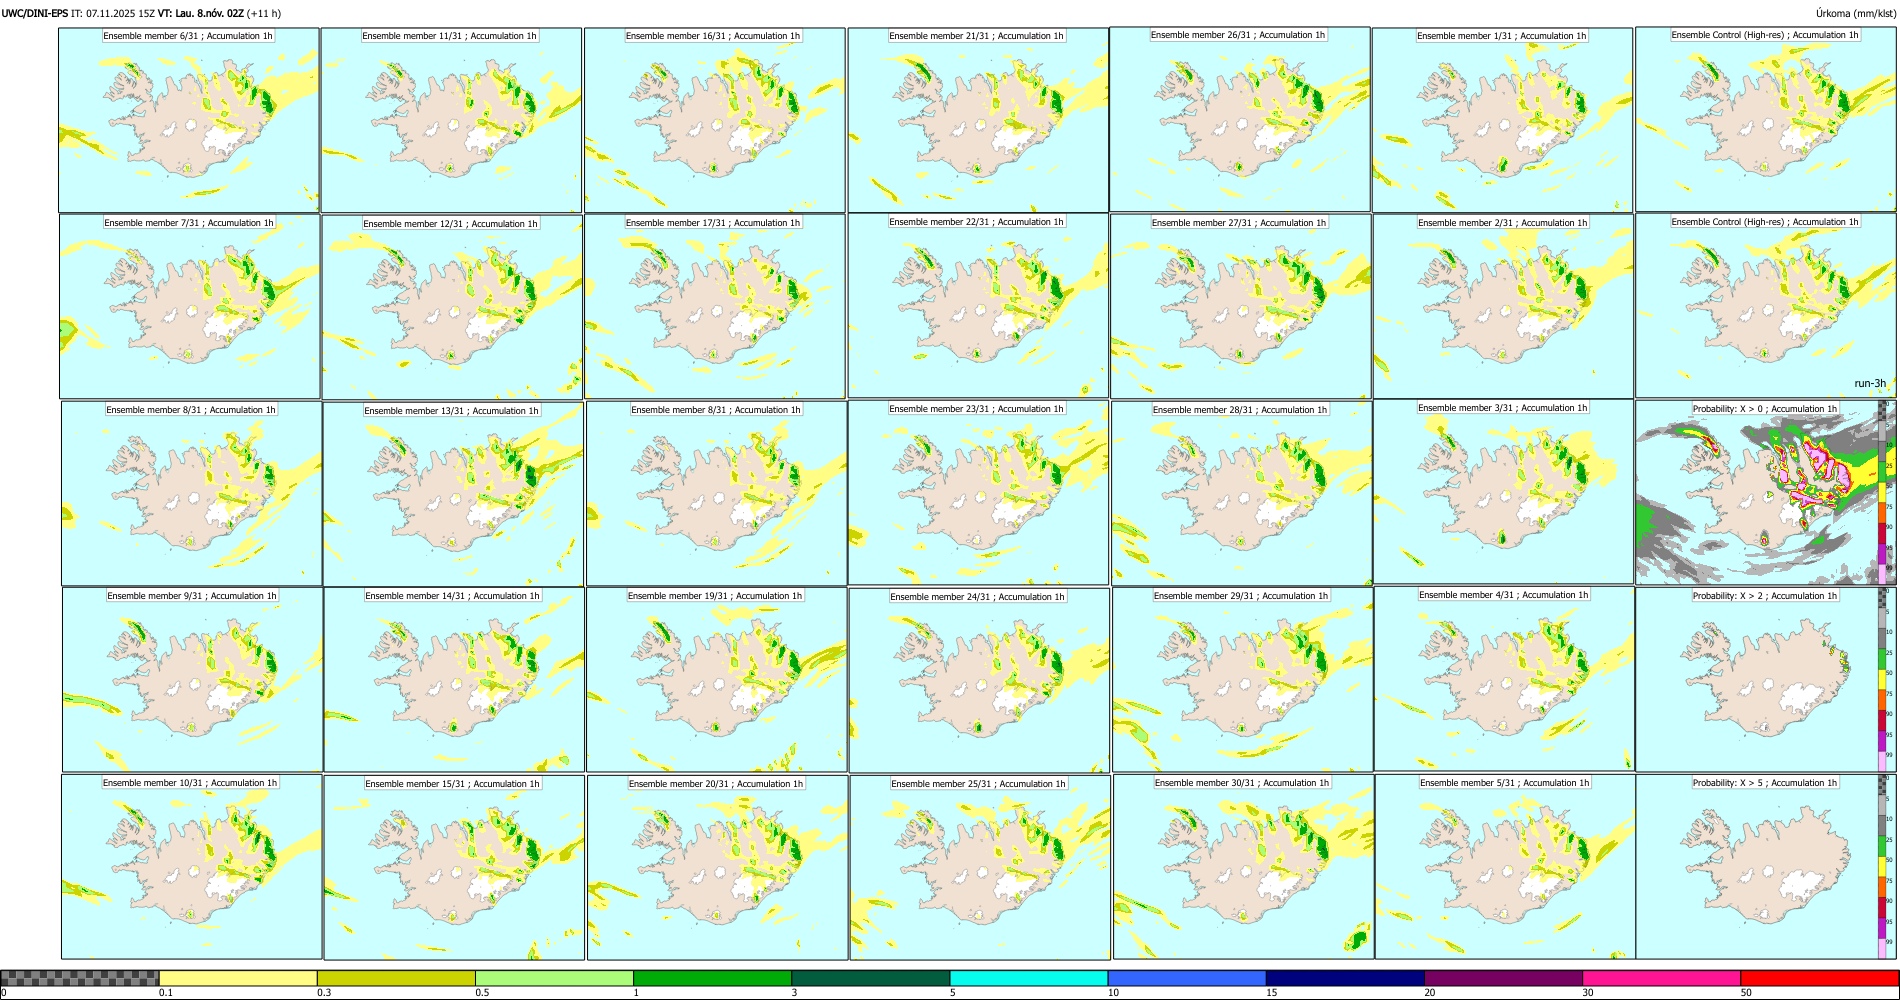Viewport: 1900px width, 1000px height.
Task: Click the 'Ensemble member 30/31' title label
Action: (1242, 783)
